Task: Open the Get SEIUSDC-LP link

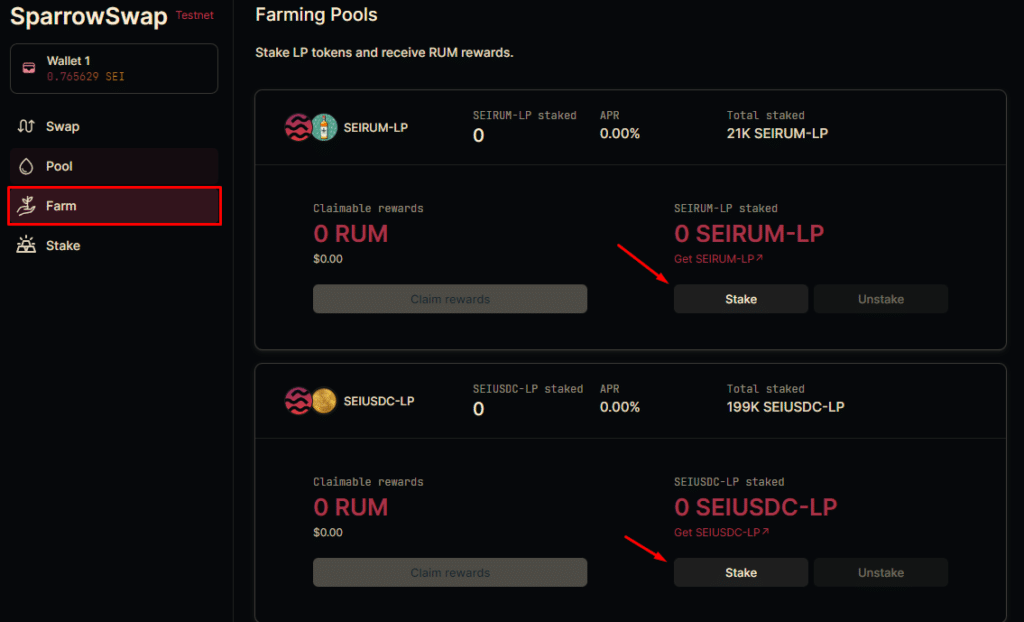Action: tap(722, 532)
